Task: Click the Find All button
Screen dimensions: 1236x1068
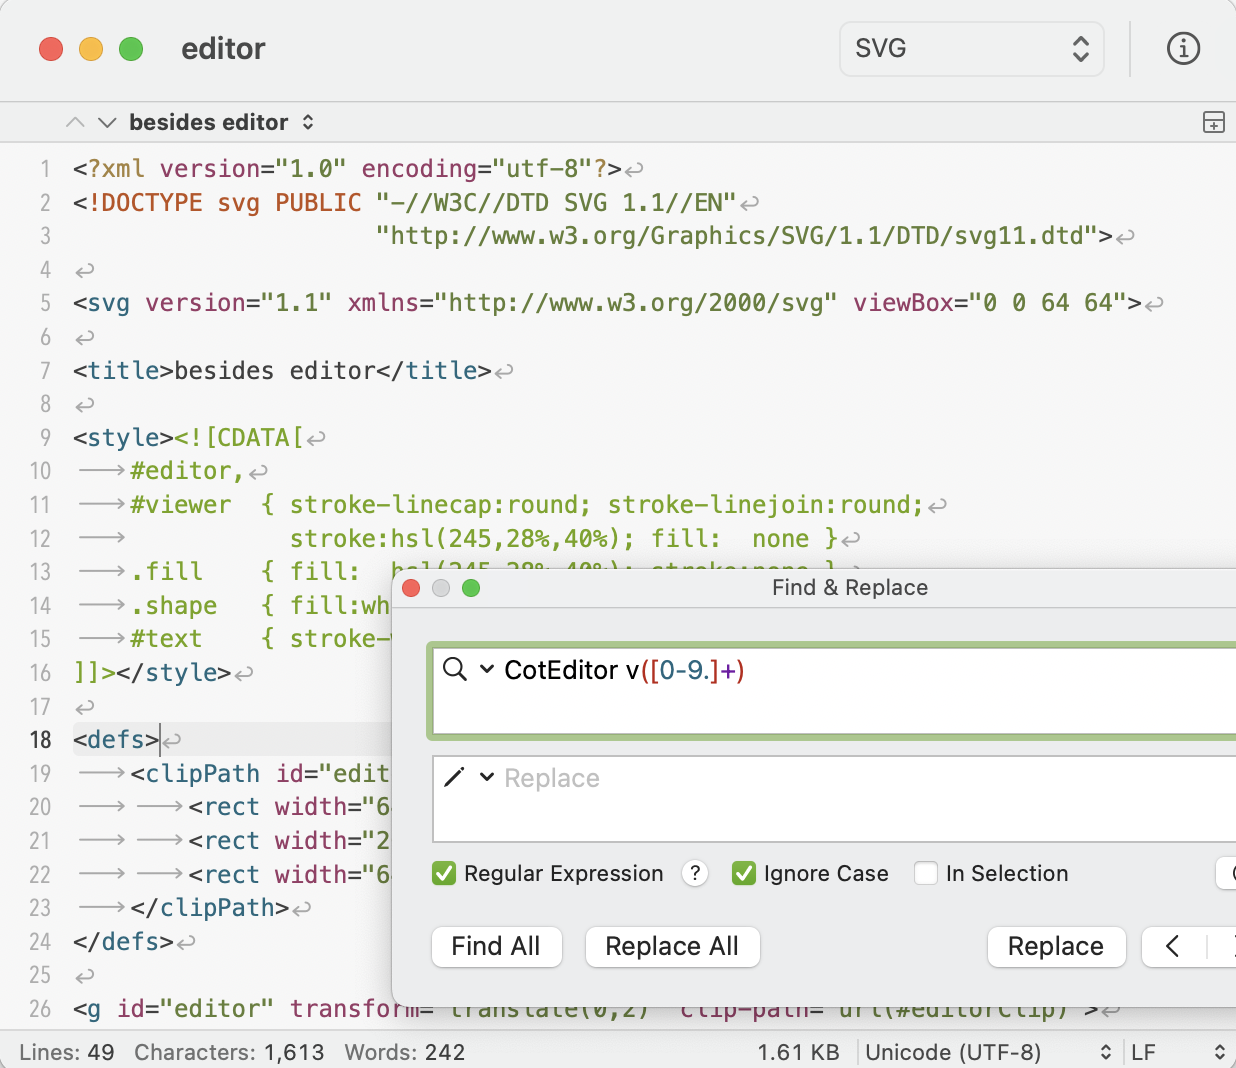Action: point(496,946)
